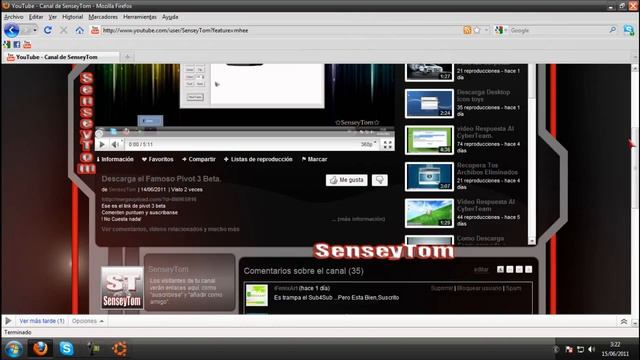Seek in the video progress bar

pyautogui.click(x=245, y=135)
